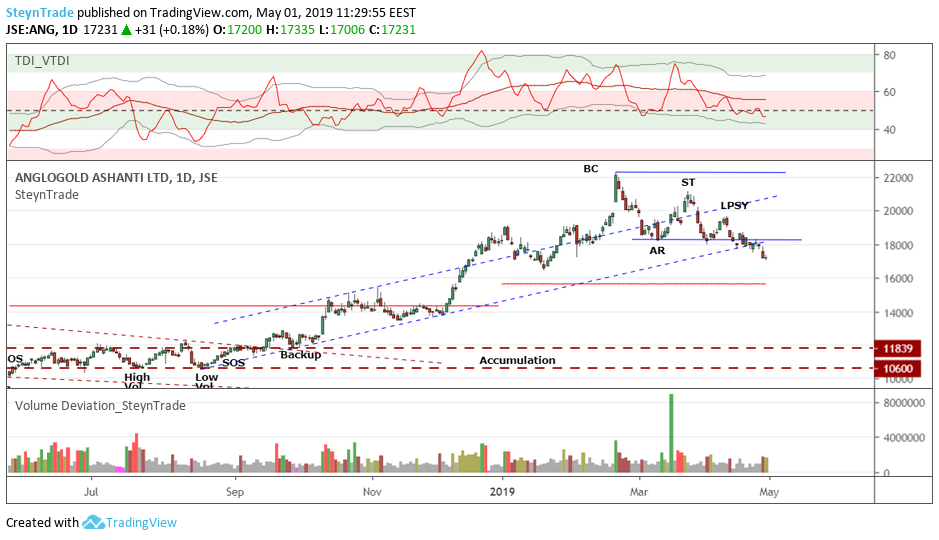Image resolution: width=939 pixels, height=540 pixels.
Task: Click the Low Vol annotation label
Action: (x=207, y=381)
